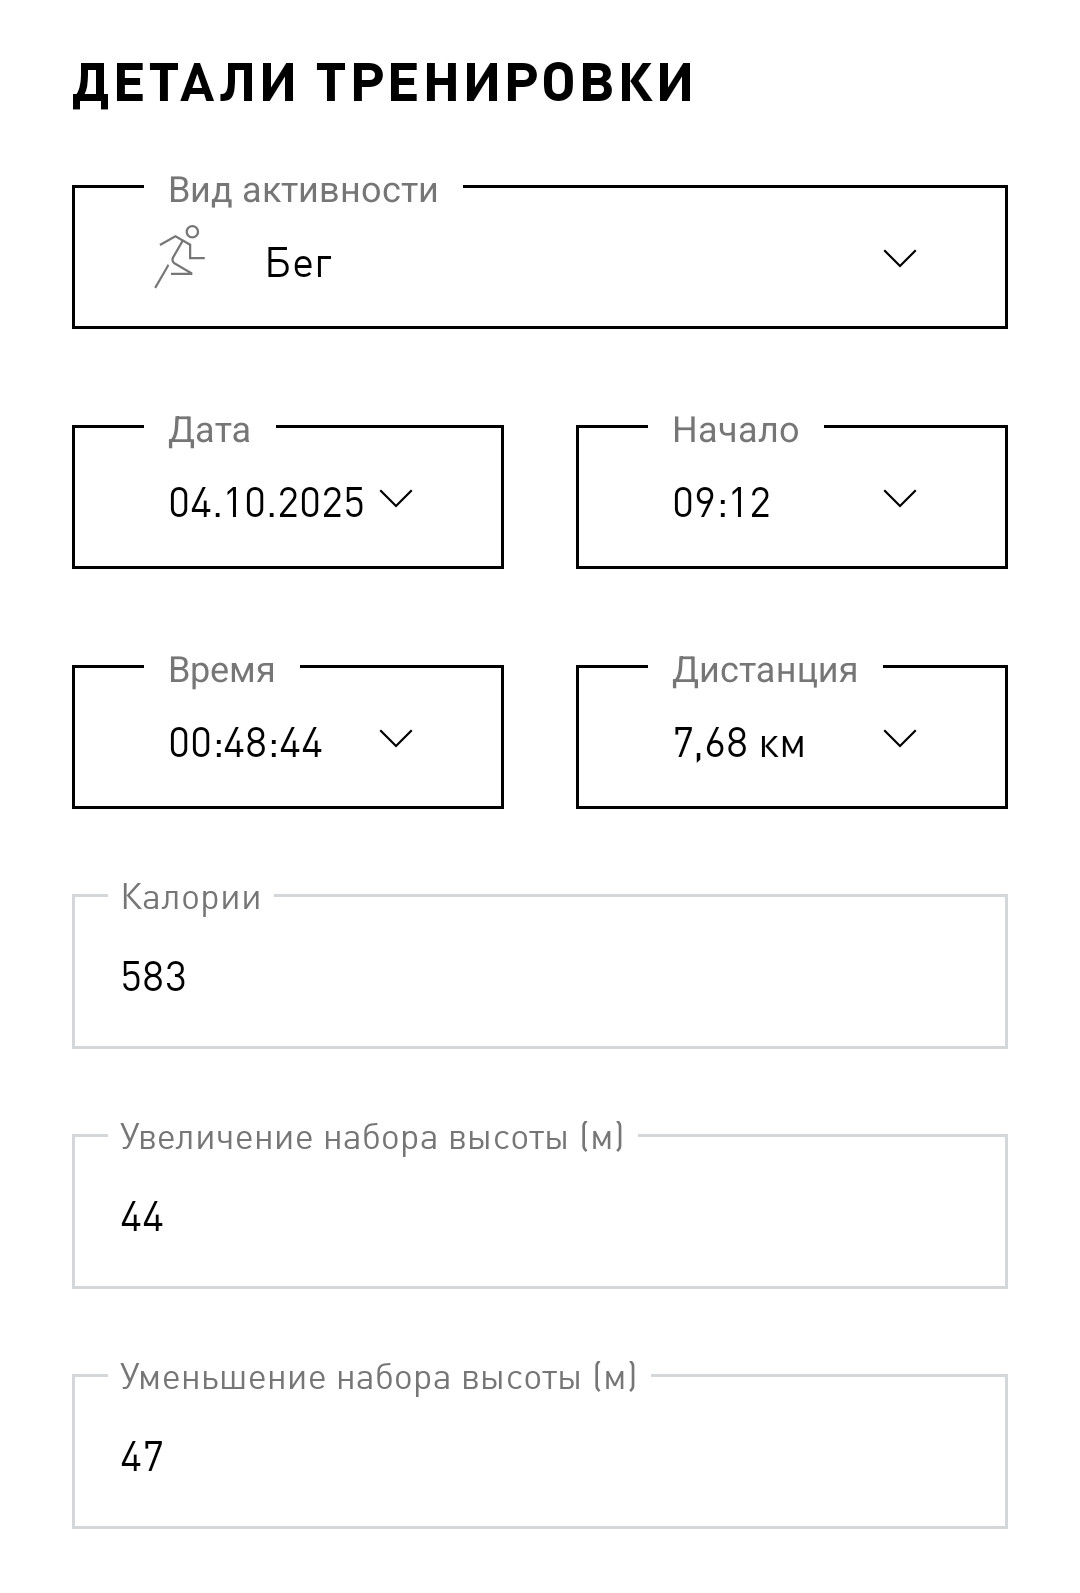Click the Увеличение набора высоты label
This screenshot has width=1080, height=1593.
coord(372,1137)
